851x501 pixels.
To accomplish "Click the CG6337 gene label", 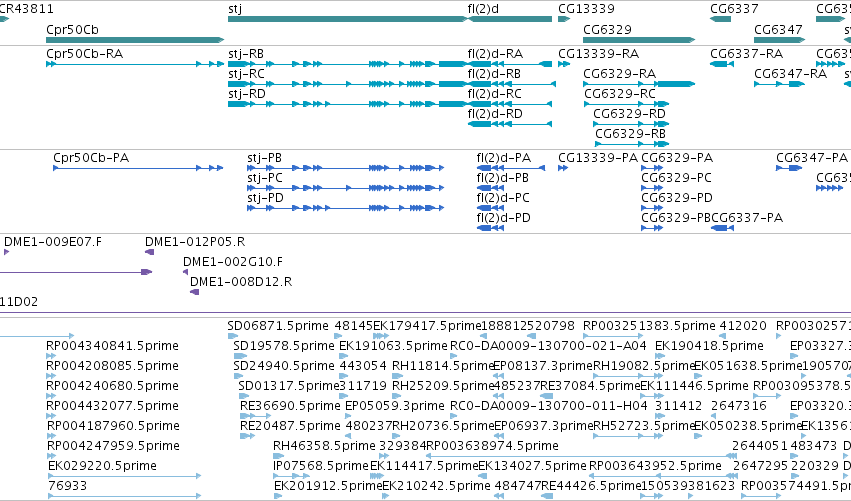I will (734, 9).
